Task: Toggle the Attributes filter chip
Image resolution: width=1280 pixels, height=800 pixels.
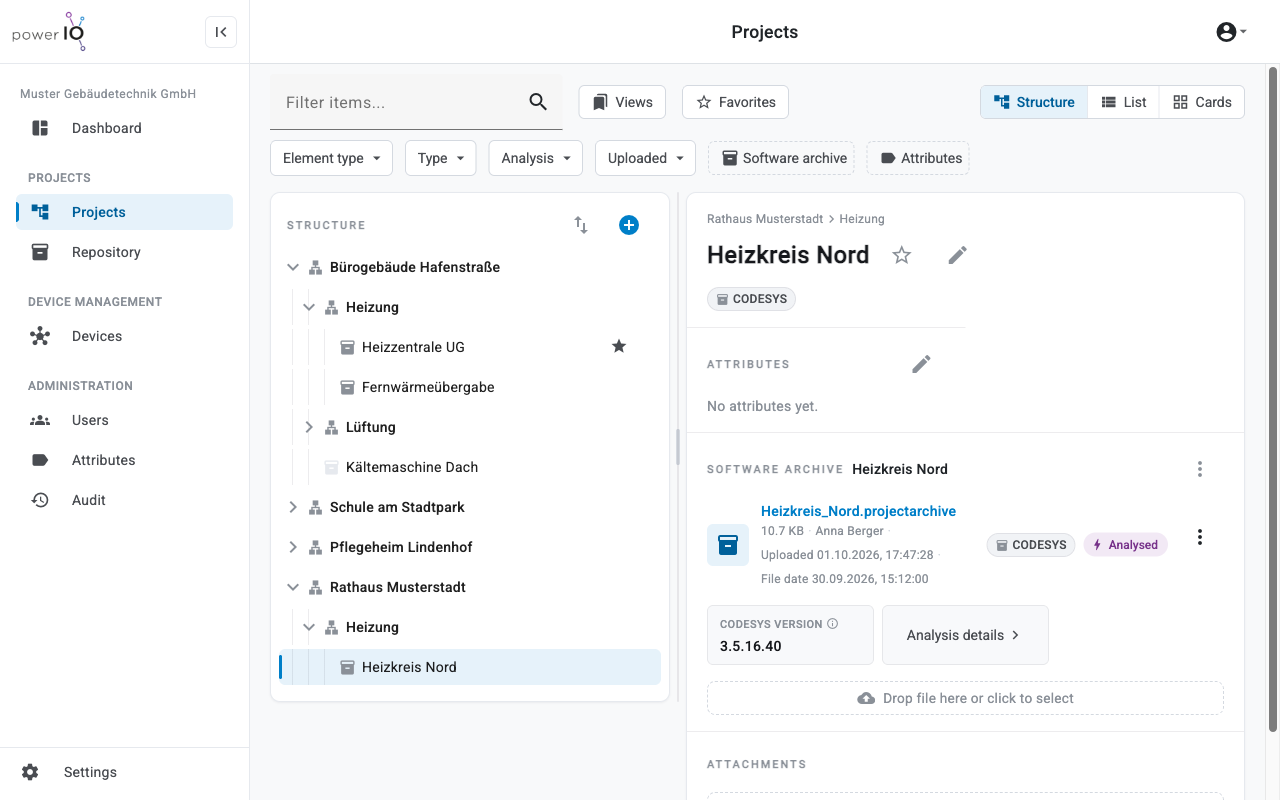Action: 918,158
